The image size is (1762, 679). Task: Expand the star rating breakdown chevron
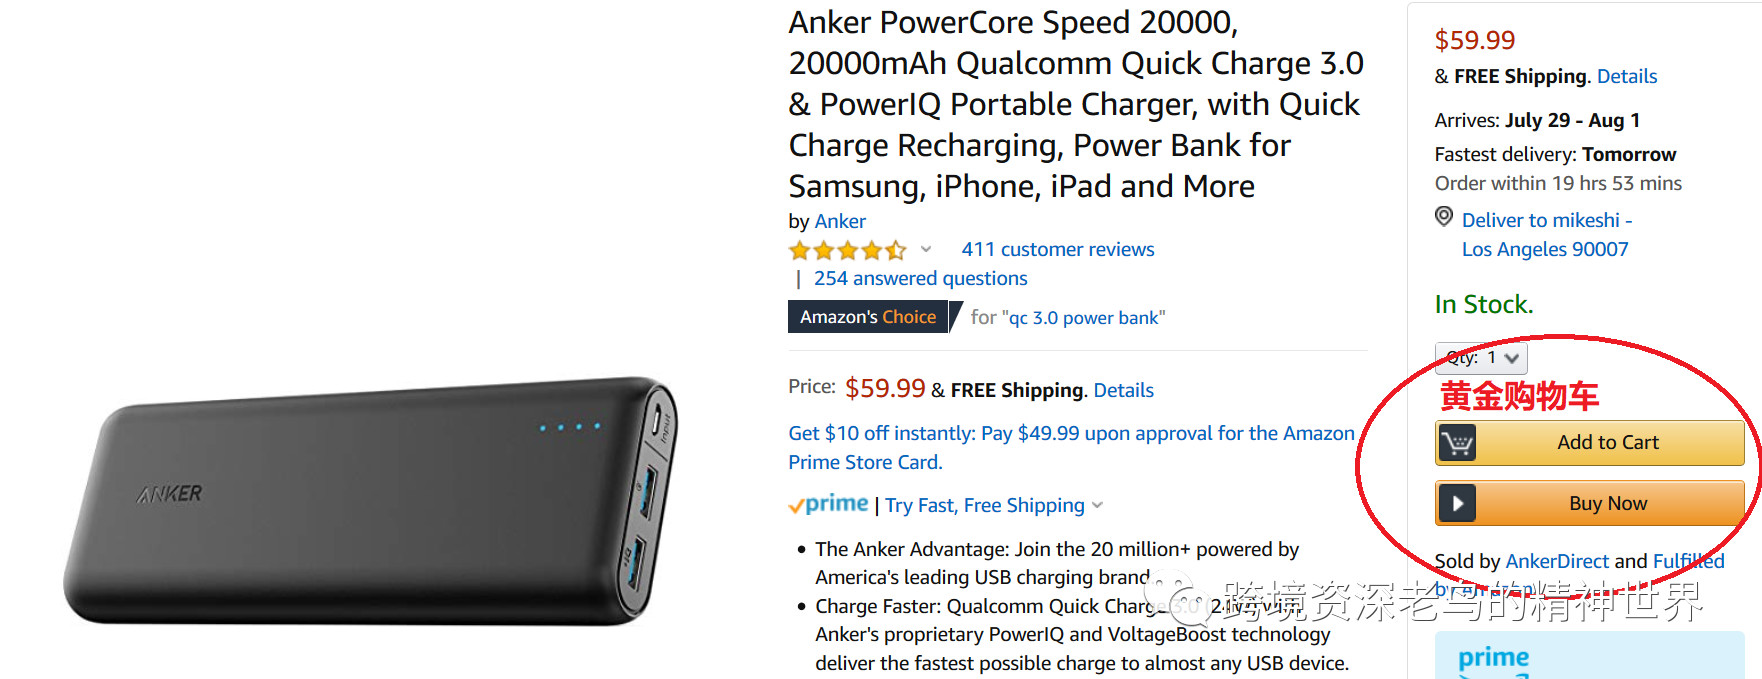pos(926,249)
